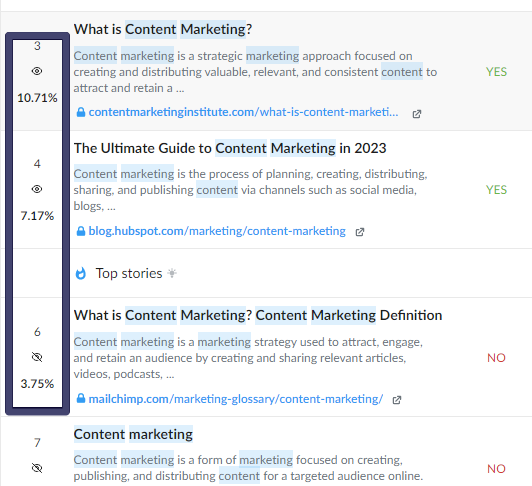Viewport: 532px width, 486px height.
Task: Toggle visibility eye for result 3
Action: pyautogui.click(x=37, y=71)
